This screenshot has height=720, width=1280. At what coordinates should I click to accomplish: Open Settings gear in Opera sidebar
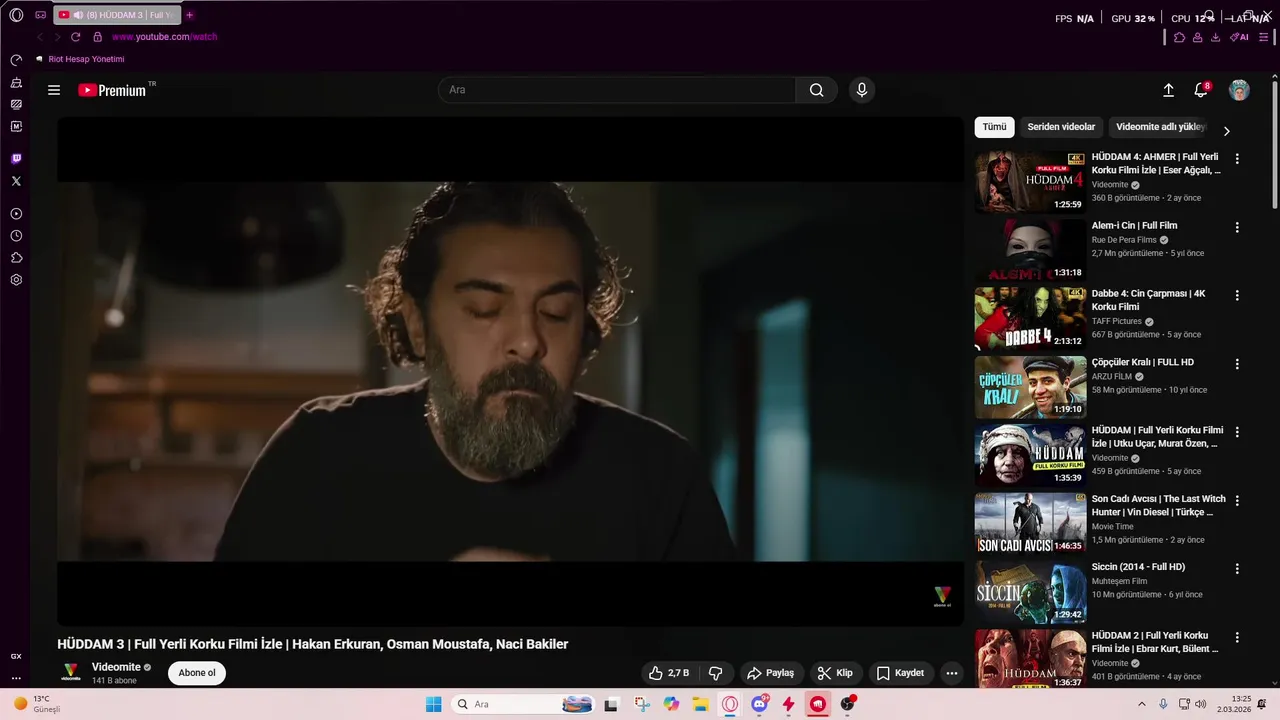16,280
